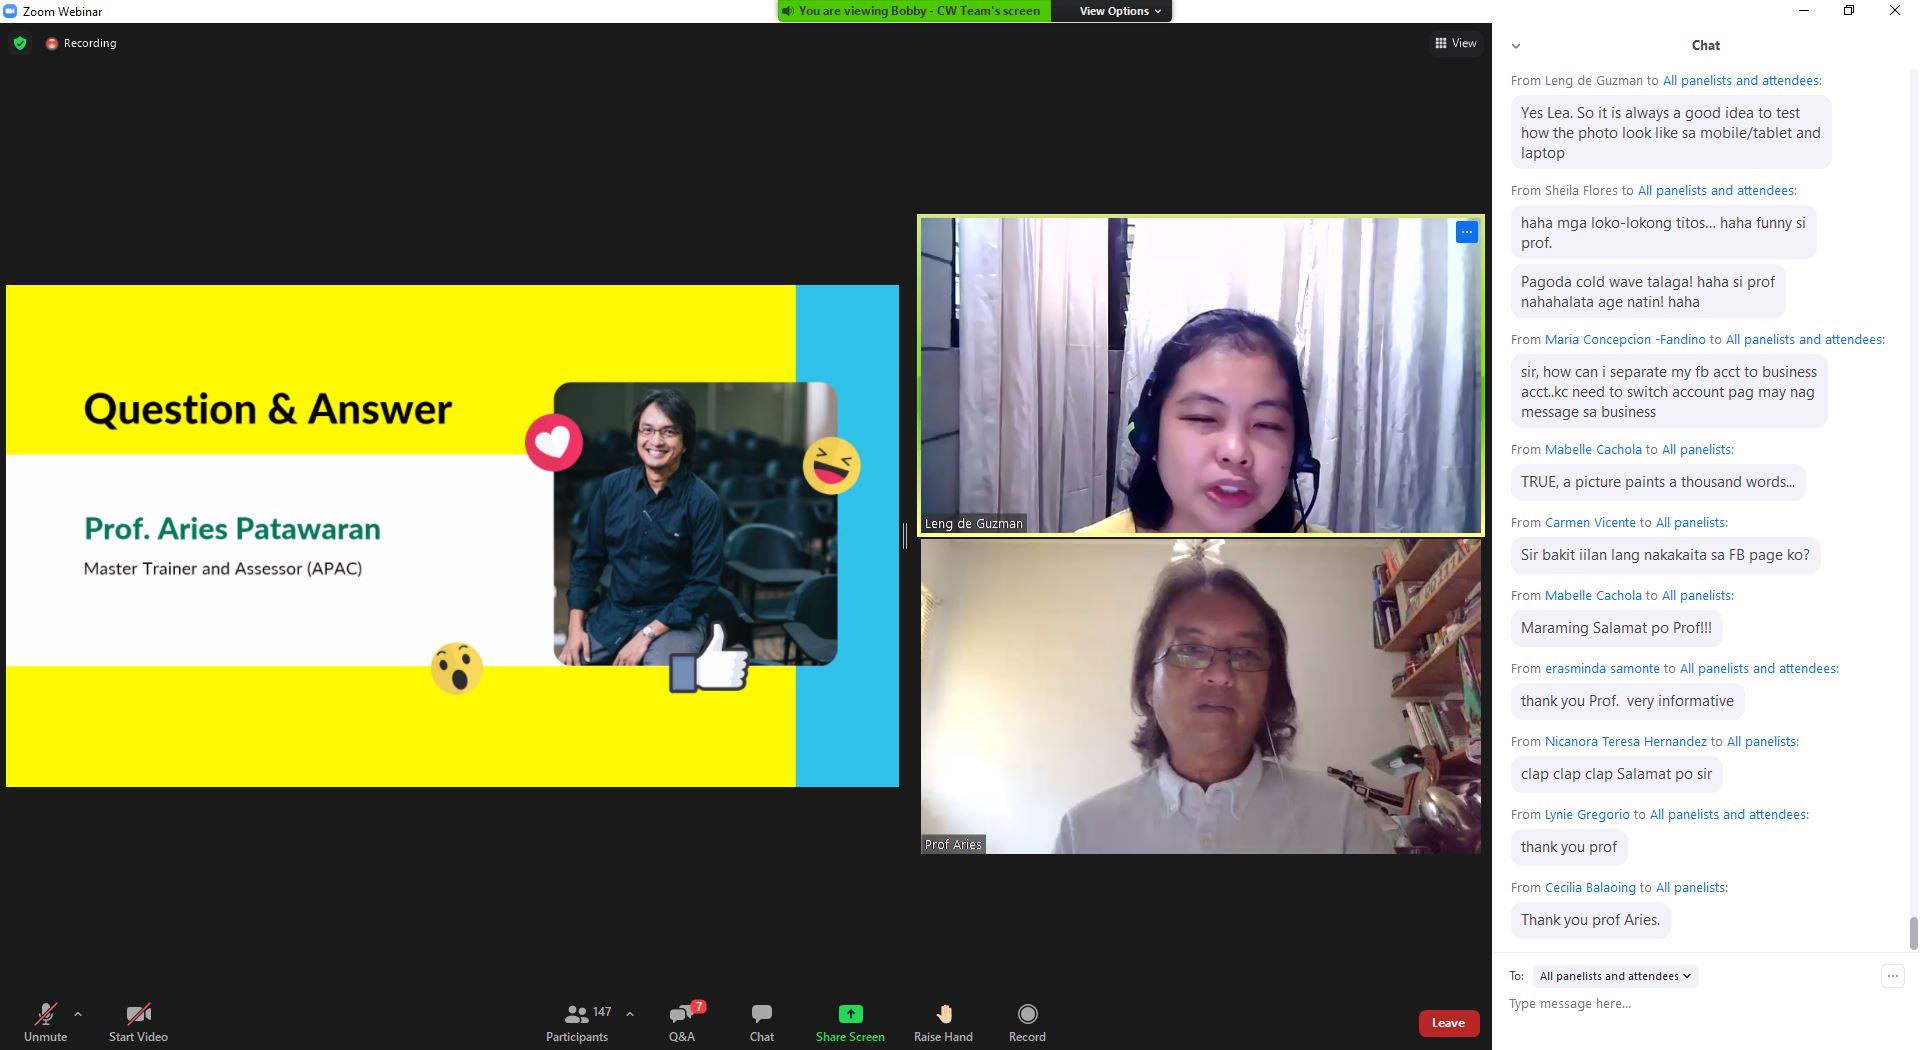Click message "thank you Prof. very informative"

1627,701
